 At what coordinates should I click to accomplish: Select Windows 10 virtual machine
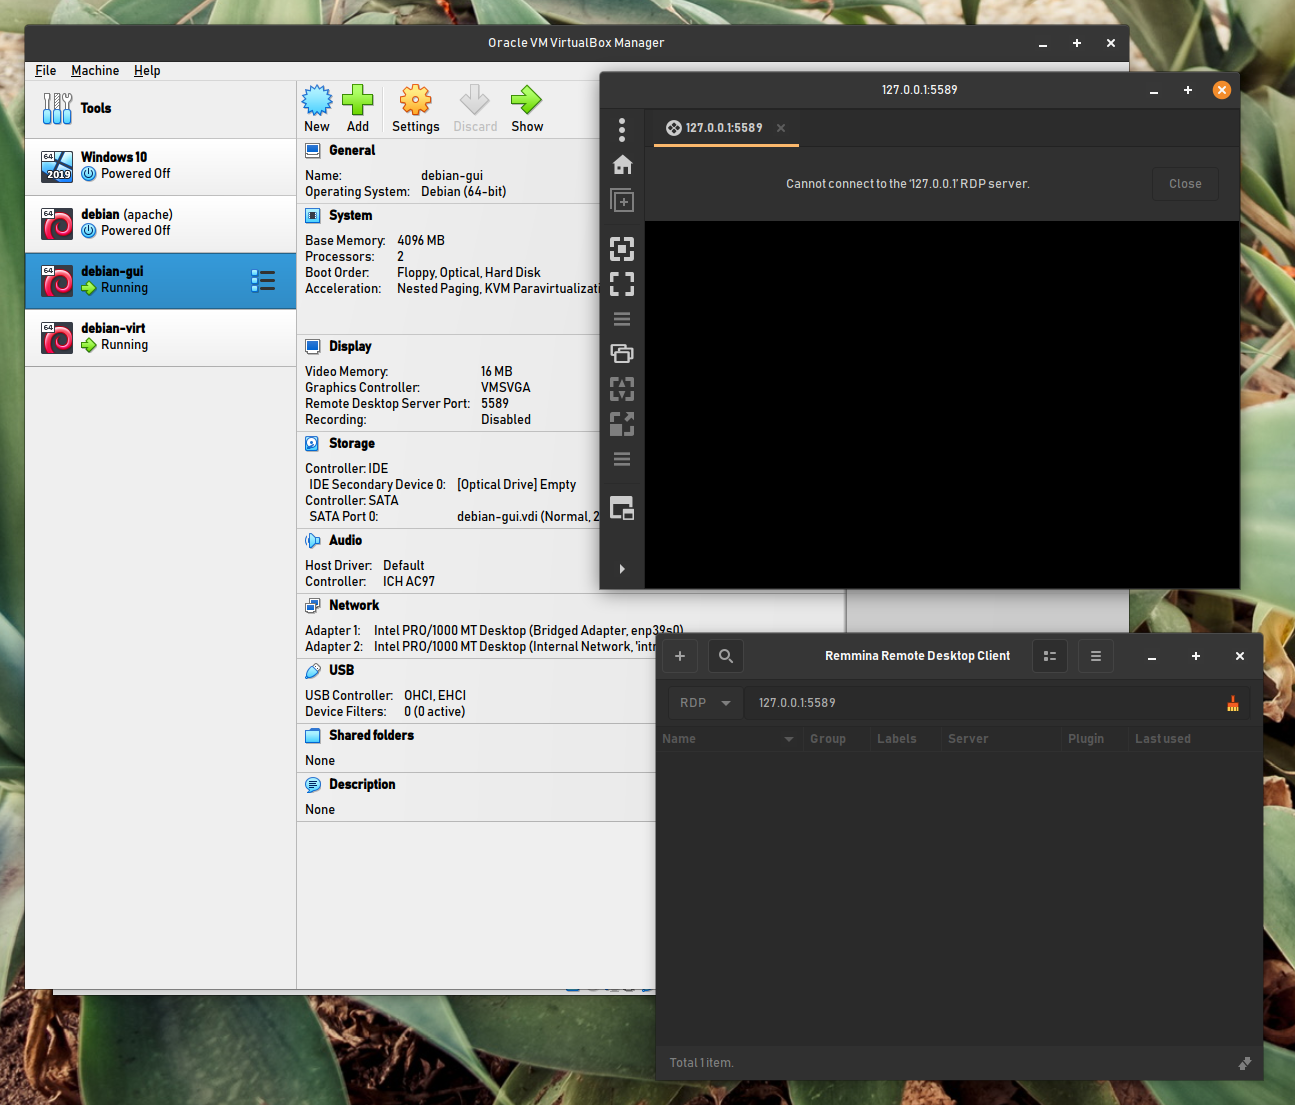tap(160, 166)
